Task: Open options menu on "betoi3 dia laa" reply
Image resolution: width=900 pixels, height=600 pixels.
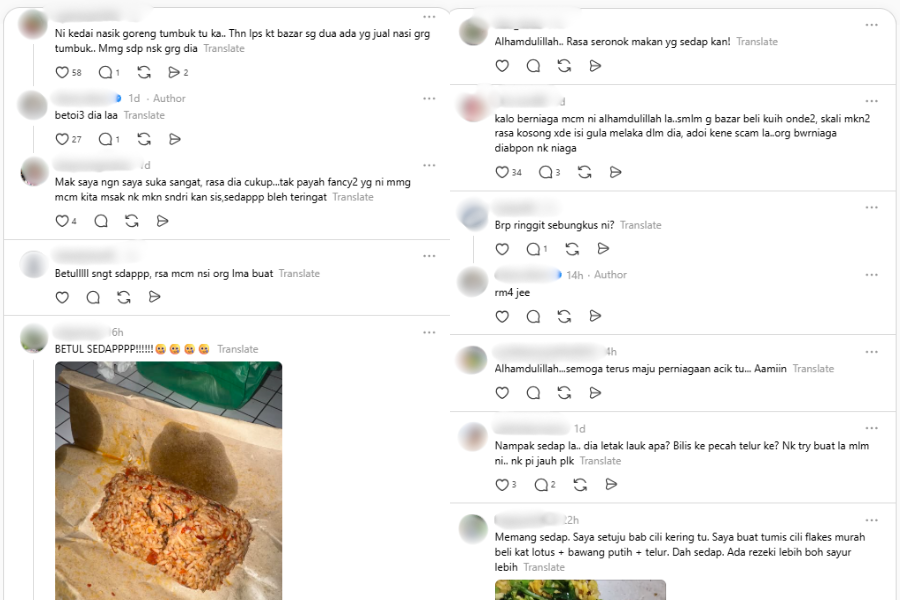Action: tap(430, 99)
